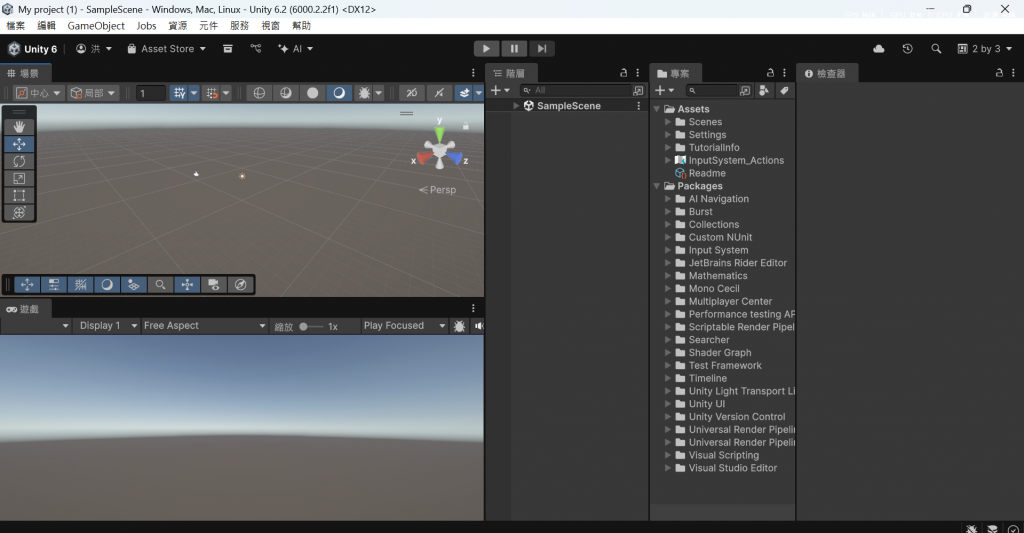Toggle the Inspector panel lock
The height and width of the screenshot is (533, 1024).
tap(999, 73)
